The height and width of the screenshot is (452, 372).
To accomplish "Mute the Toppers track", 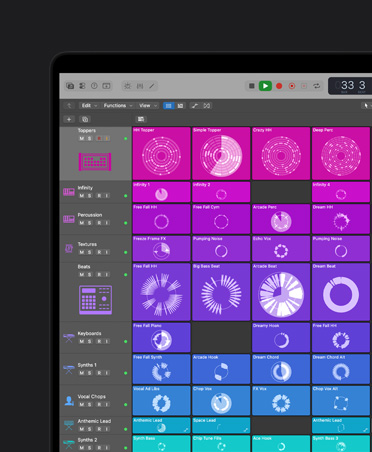I will [82, 138].
